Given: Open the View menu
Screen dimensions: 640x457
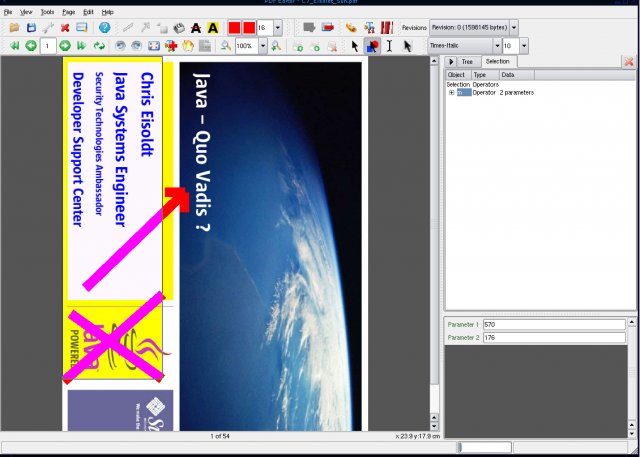Looking at the screenshot, I should (x=26, y=12).
